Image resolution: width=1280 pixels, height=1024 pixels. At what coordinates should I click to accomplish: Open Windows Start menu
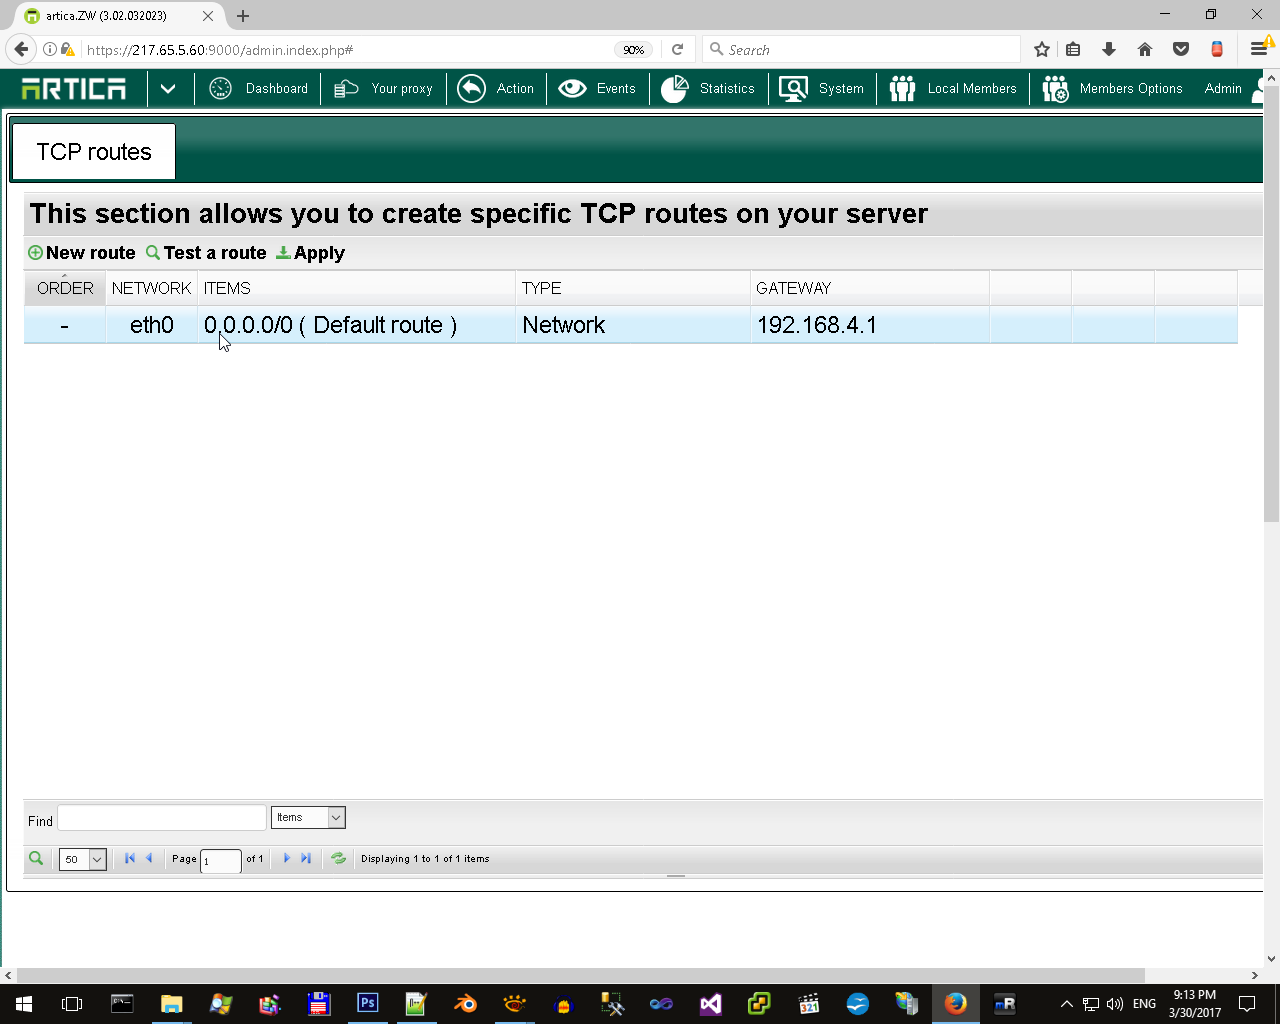pyautogui.click(x=24, y=1004)
